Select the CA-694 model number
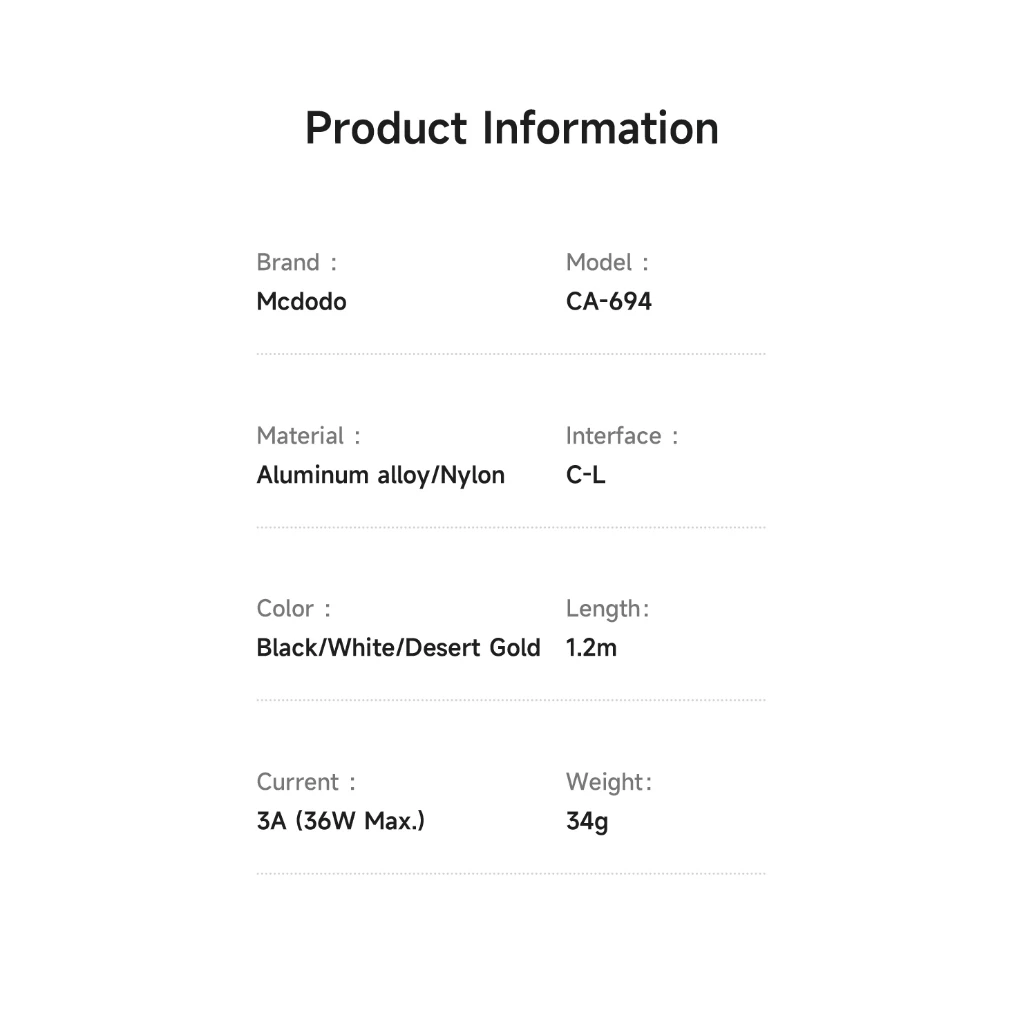This screenshot has width=1024, height=1024. pos(608,302)
